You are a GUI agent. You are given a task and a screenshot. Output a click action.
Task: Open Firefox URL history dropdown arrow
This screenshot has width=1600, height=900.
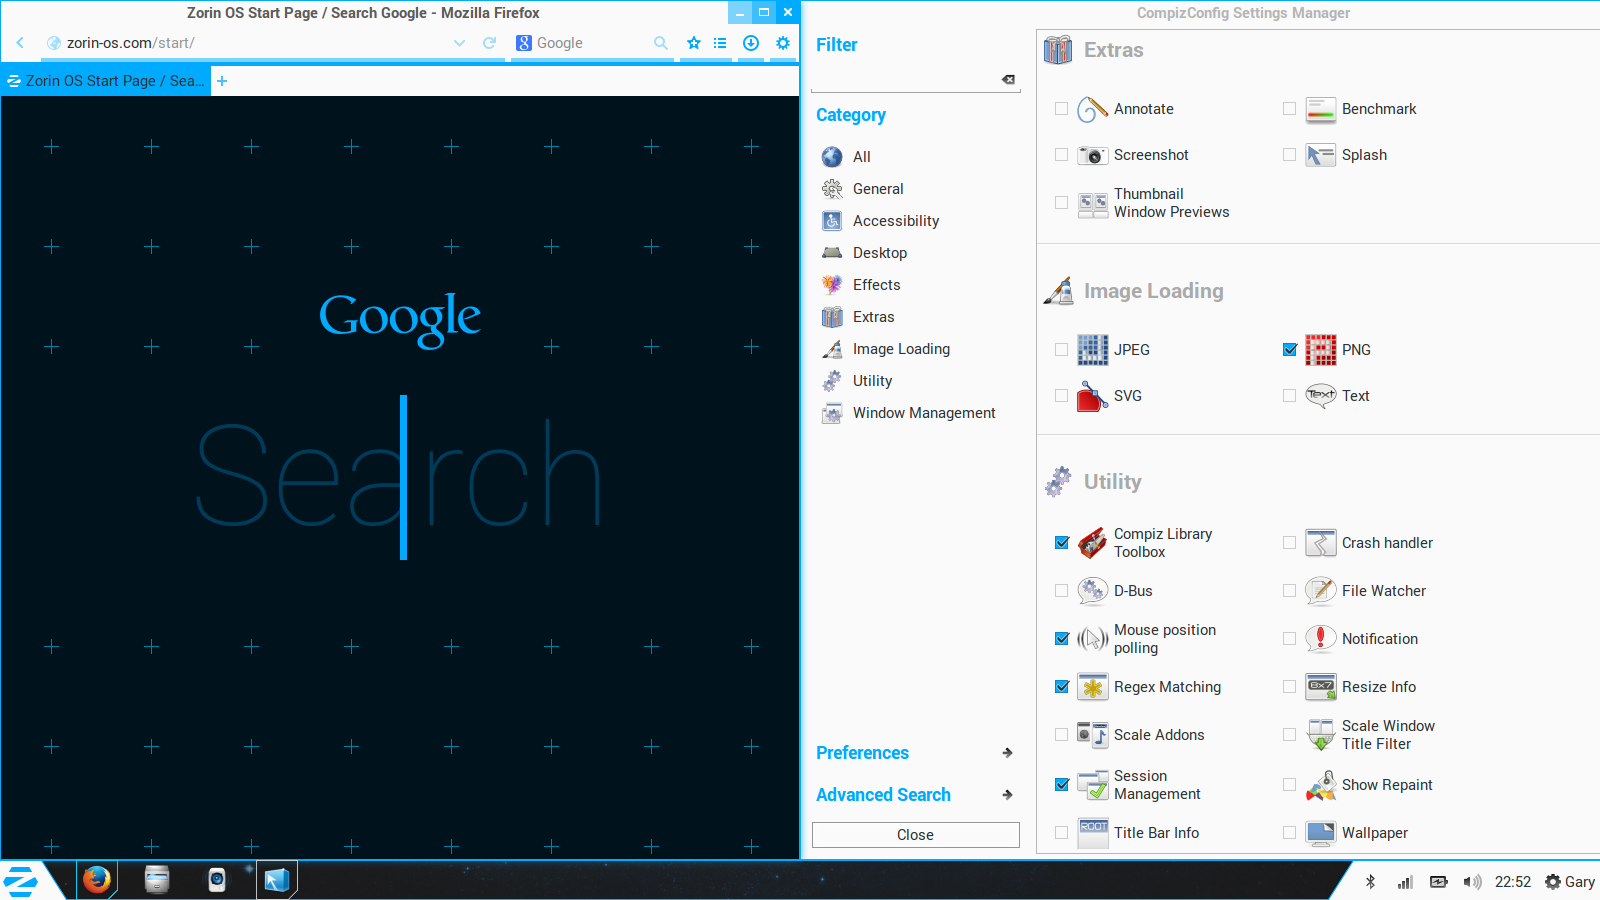[459, 43]
